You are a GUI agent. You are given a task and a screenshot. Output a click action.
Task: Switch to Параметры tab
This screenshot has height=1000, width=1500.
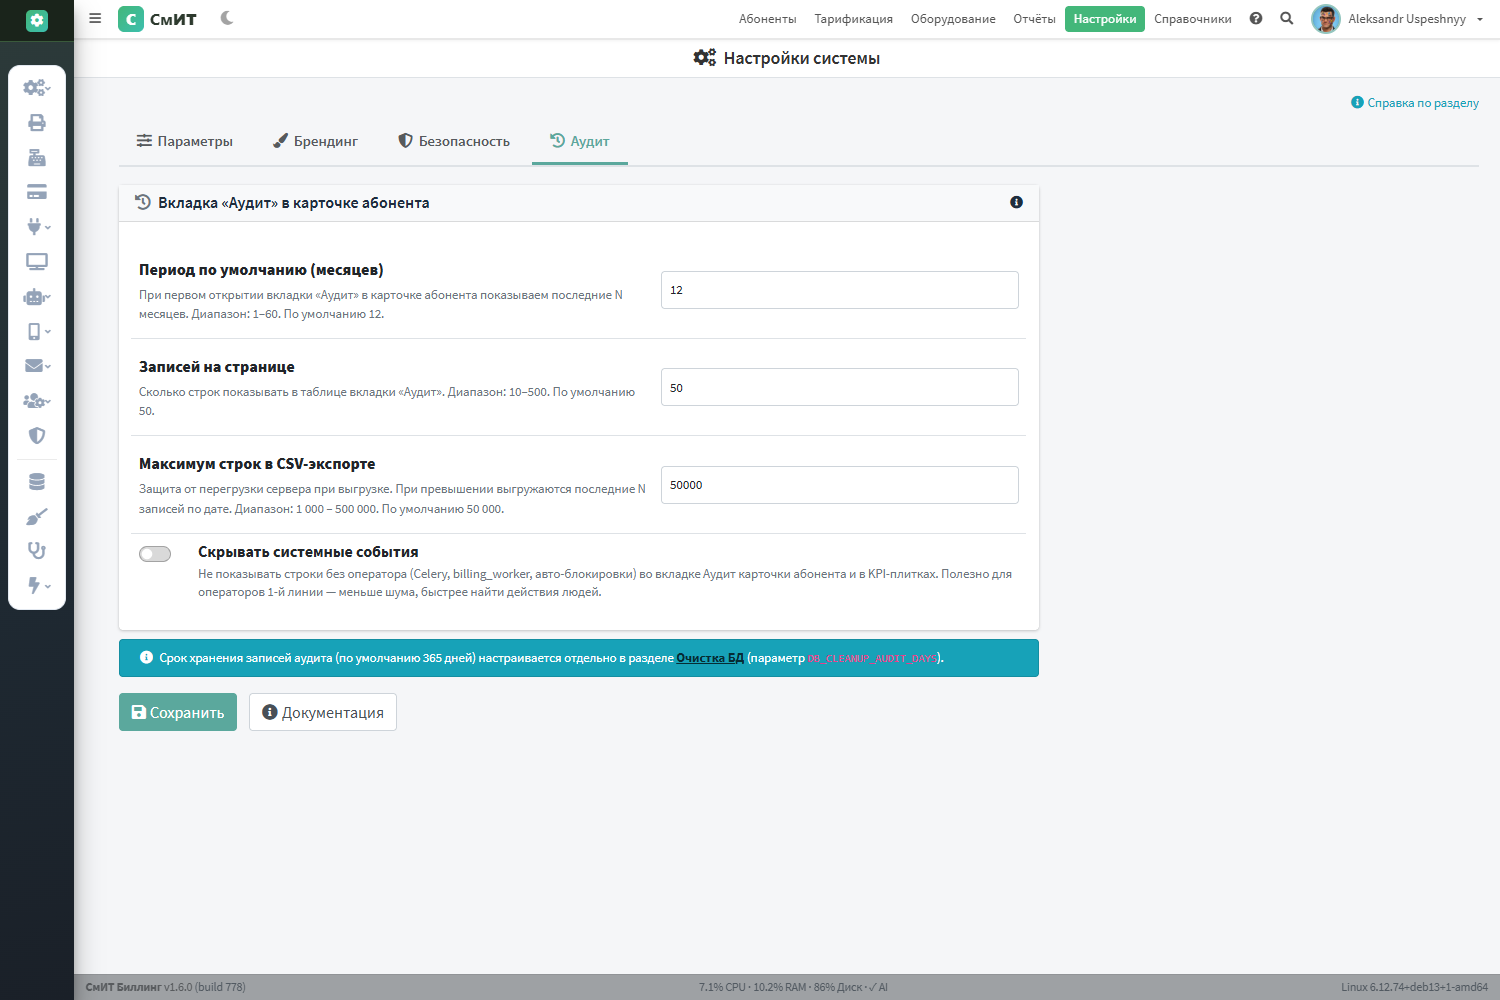point(185,141)
